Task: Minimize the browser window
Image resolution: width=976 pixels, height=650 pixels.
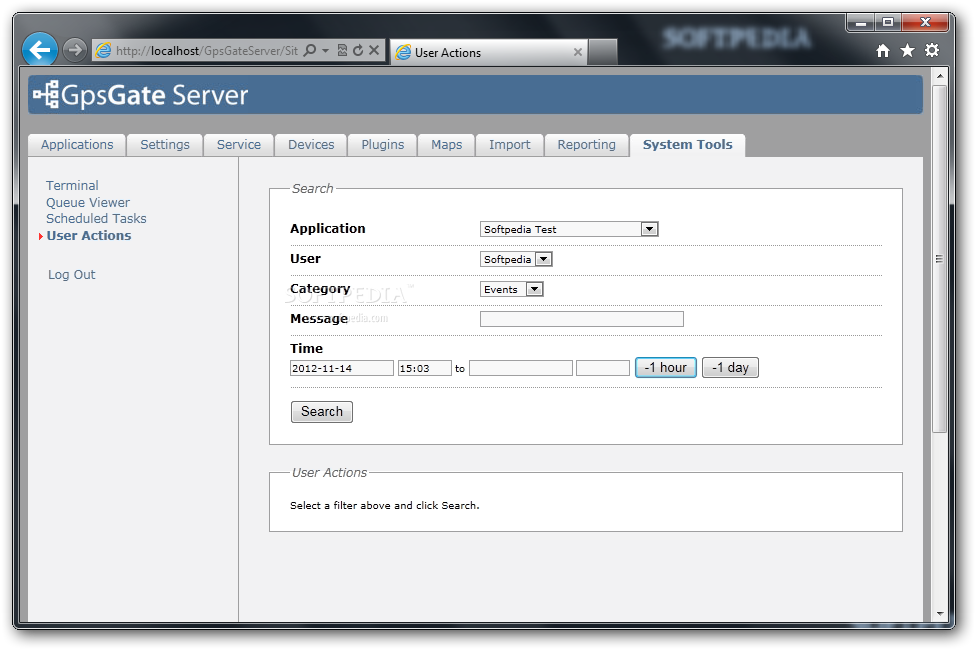Action: point(861,22)
